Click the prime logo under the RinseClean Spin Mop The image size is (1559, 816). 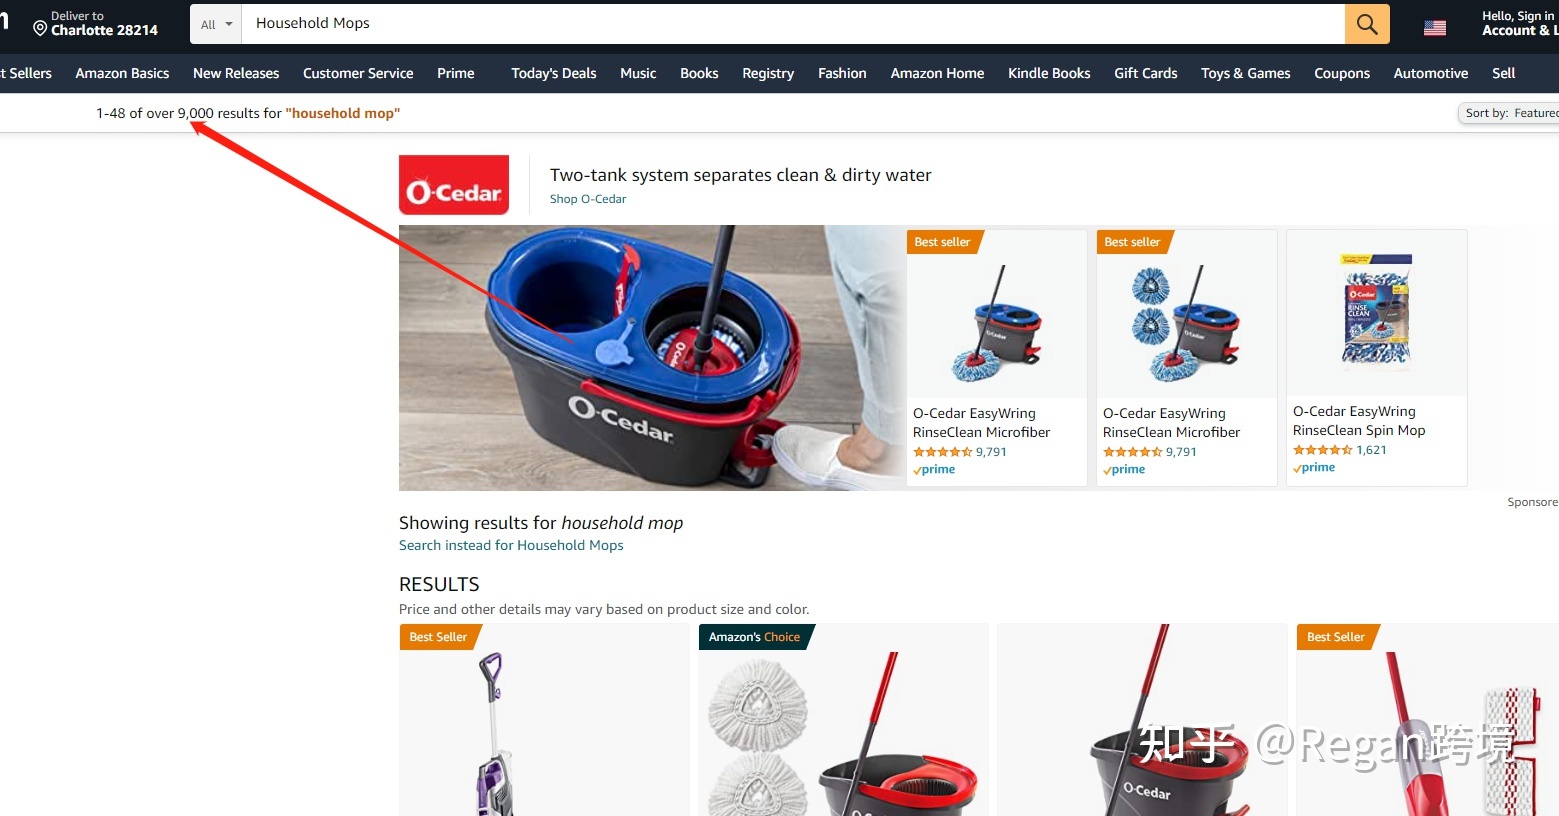click(x=1314, y=468)
